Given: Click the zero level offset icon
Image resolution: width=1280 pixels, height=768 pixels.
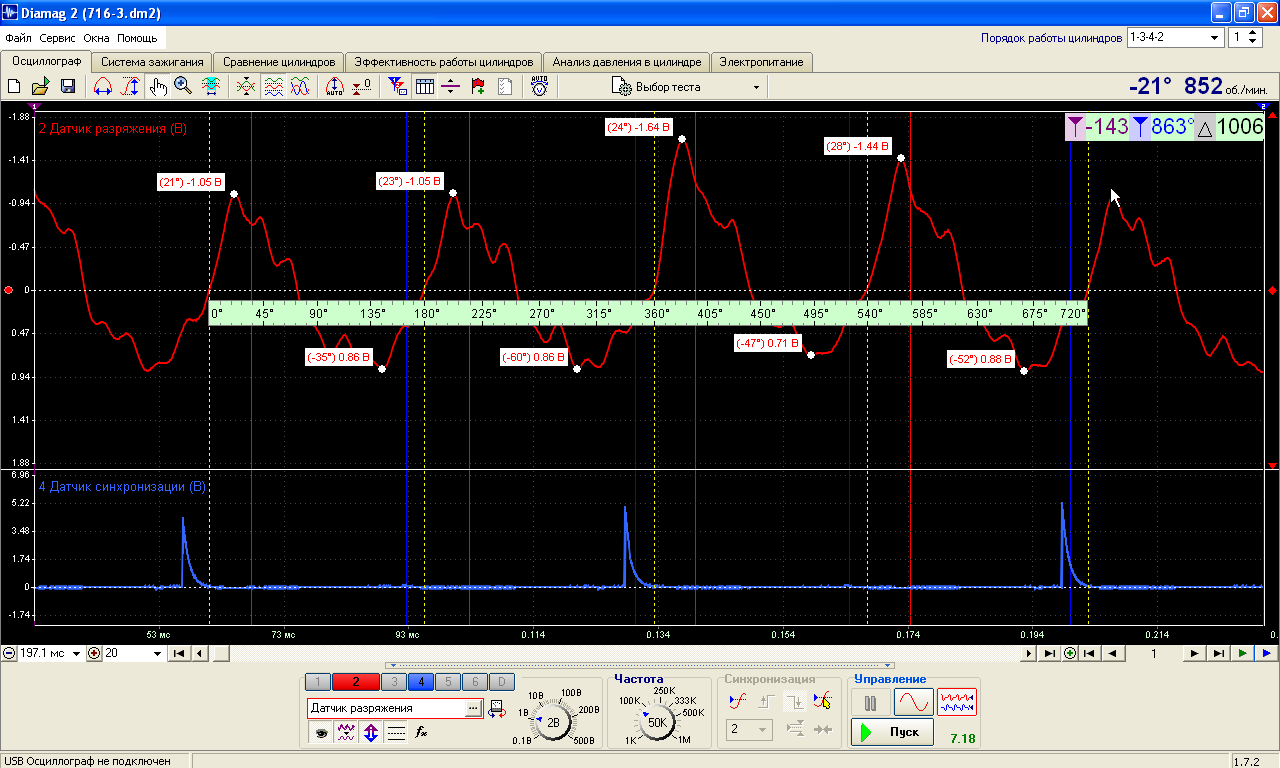Looking at the screenshot, I should [363, 87].
